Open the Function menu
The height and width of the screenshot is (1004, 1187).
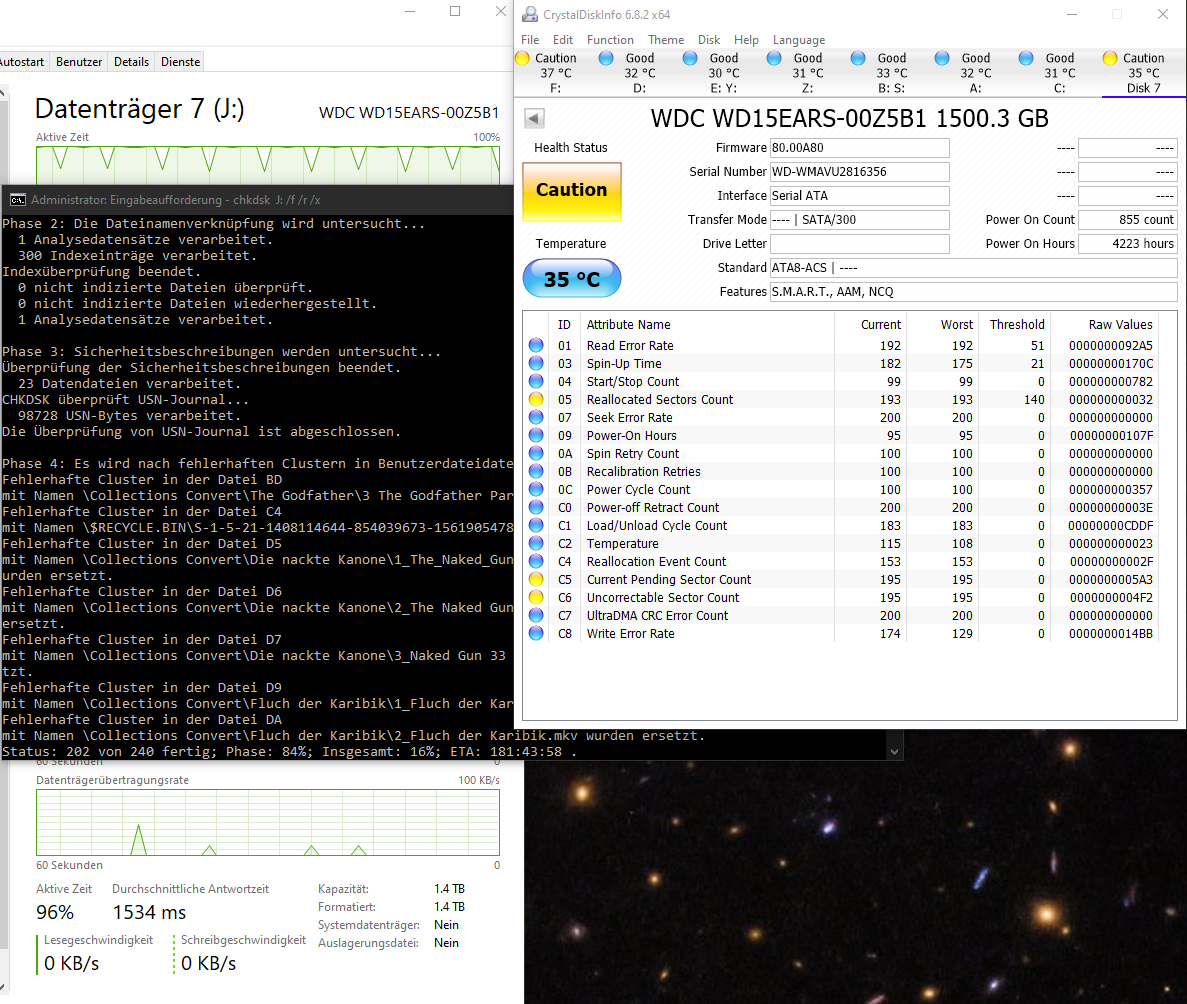coord(610,39)
